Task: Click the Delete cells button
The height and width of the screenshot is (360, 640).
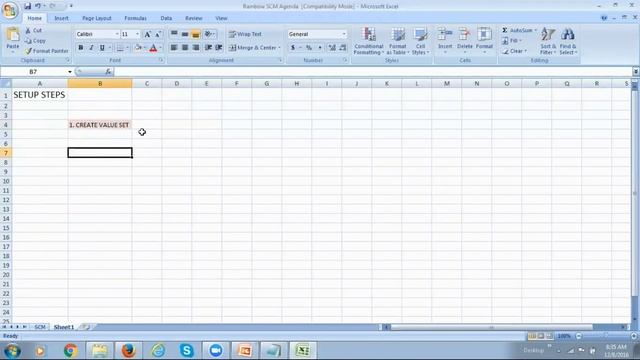Action: coord(464,39)
